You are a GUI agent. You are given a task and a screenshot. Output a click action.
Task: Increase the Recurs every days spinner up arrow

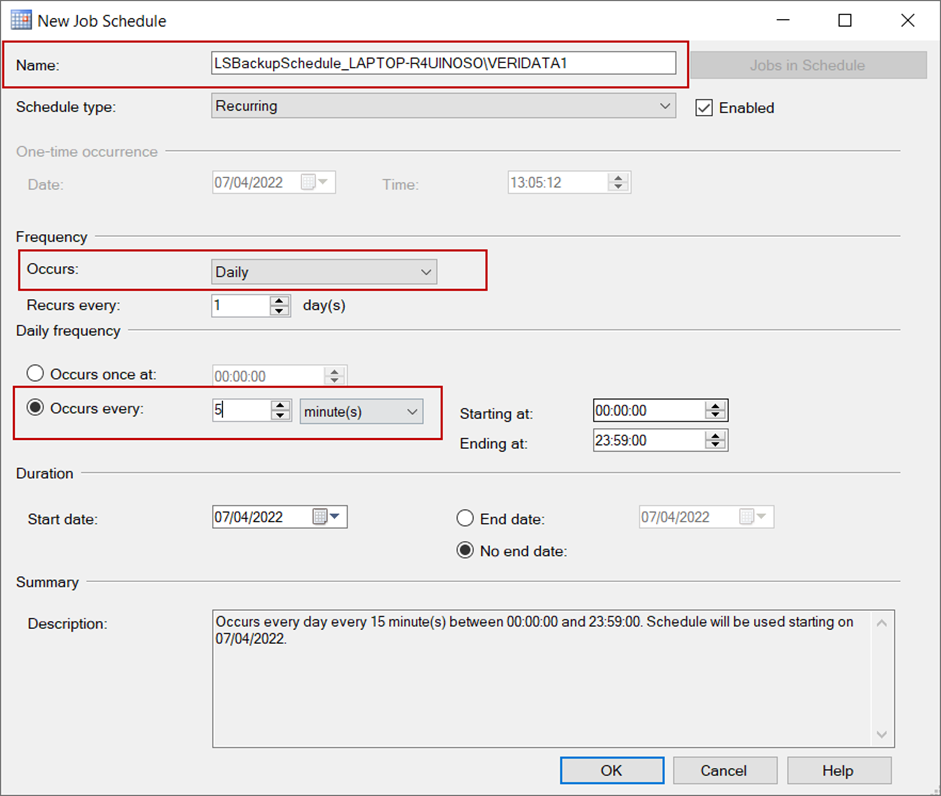279,300
